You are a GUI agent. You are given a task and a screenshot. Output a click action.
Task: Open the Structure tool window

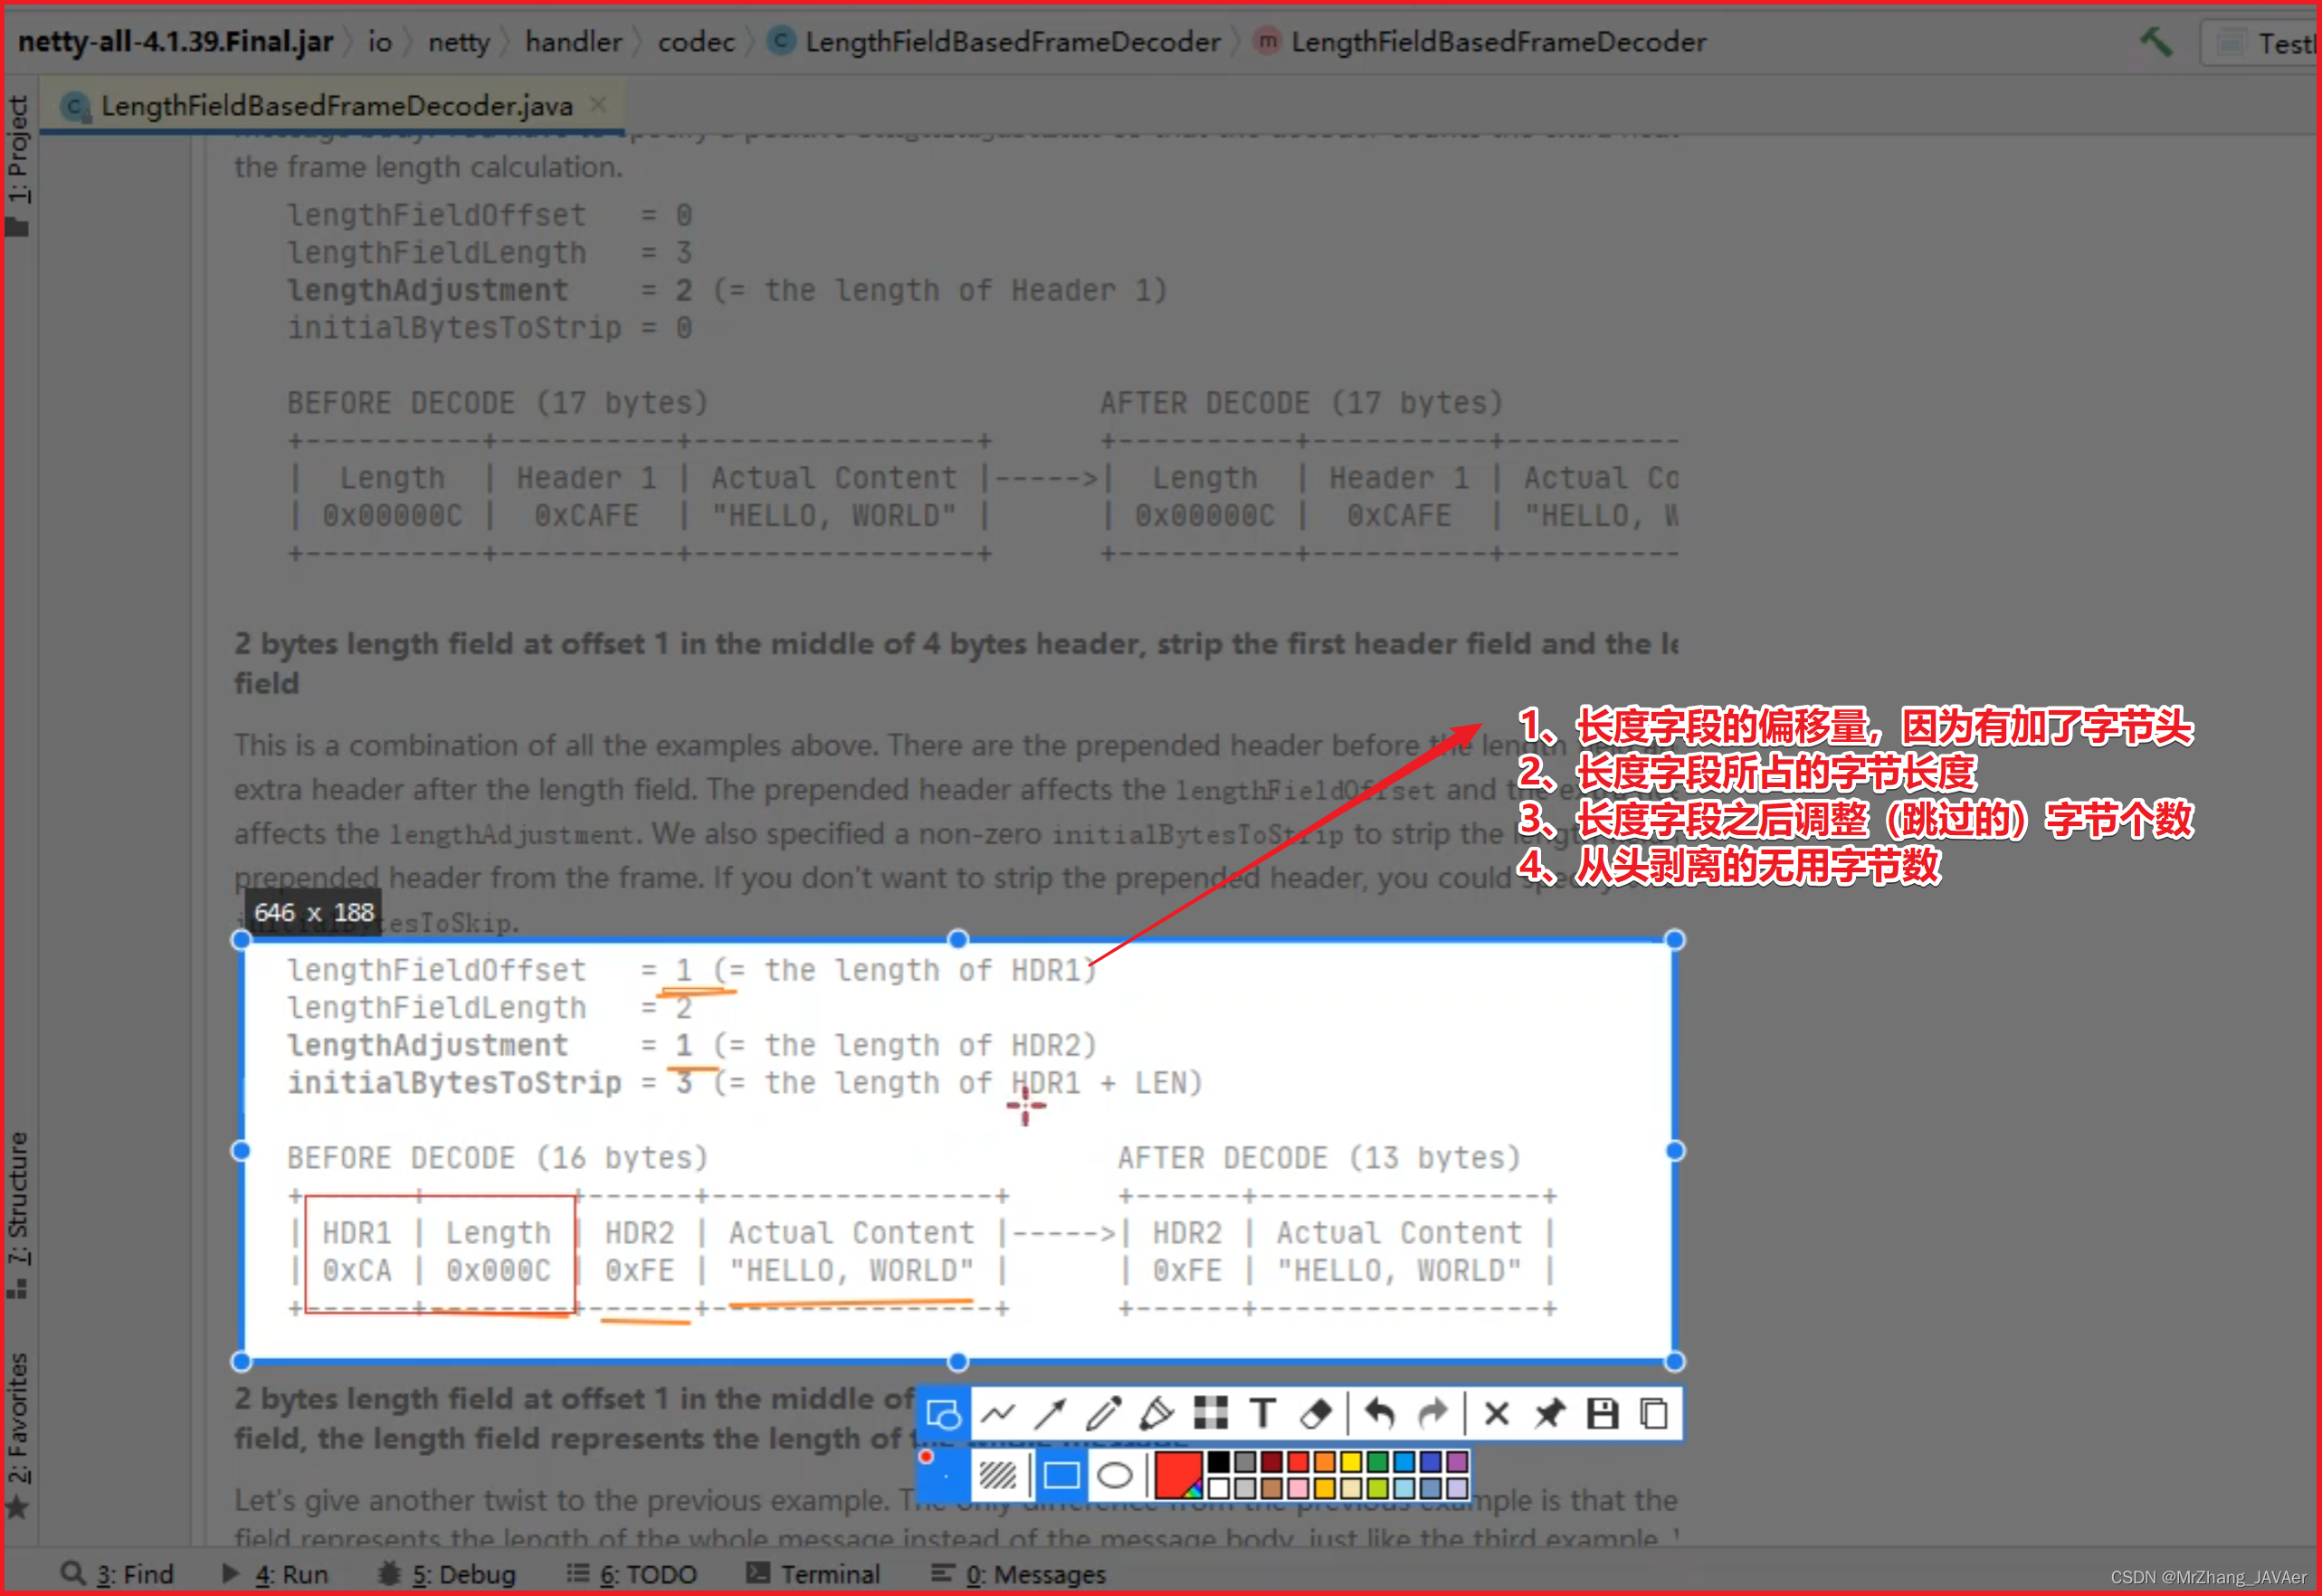tap(18, 1214)
